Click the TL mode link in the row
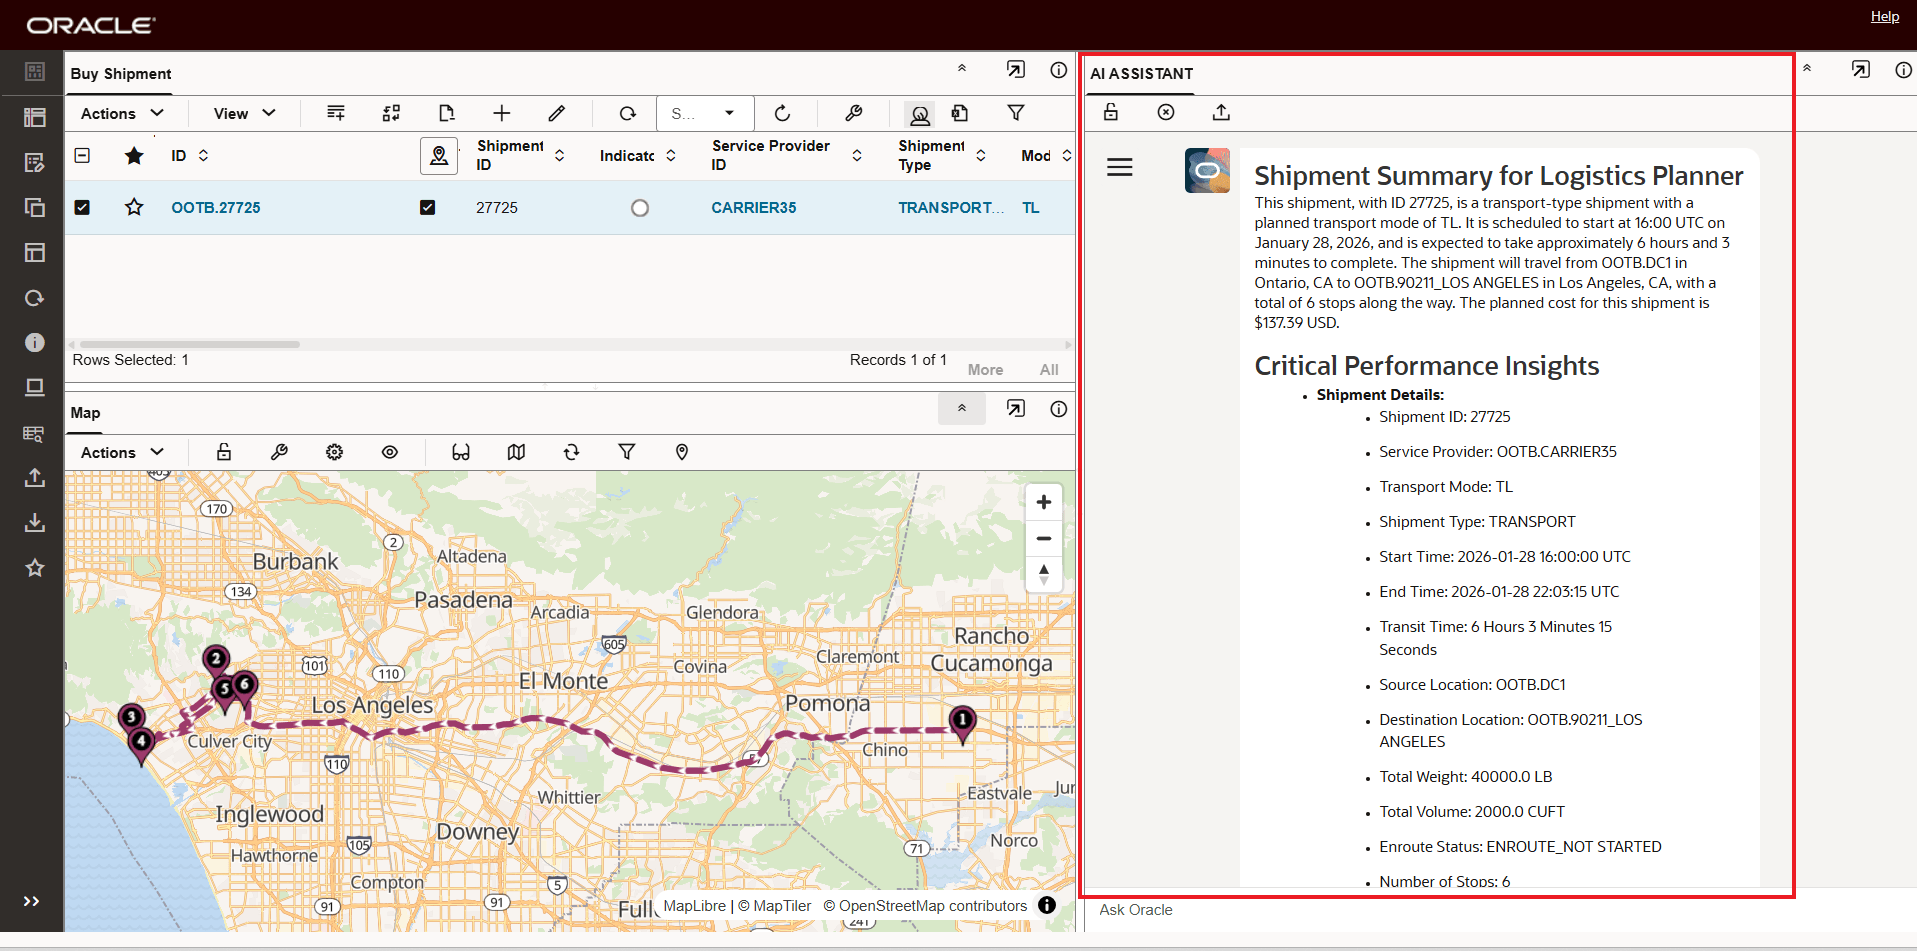Screen dimensions: 1917x951 click(1031, 208)
